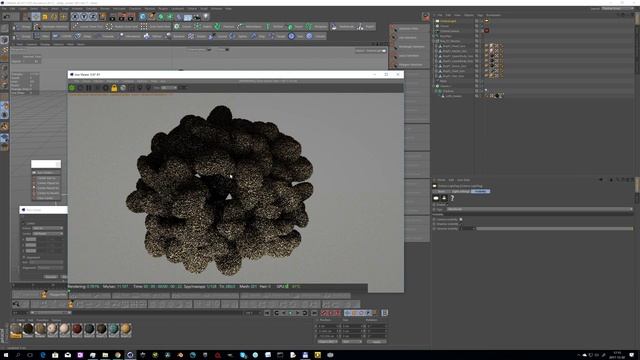Open the Size mode dropdown in Coordinates panel
The width and height of the screenshot is (640, 360).
click(x=351, y=342)
